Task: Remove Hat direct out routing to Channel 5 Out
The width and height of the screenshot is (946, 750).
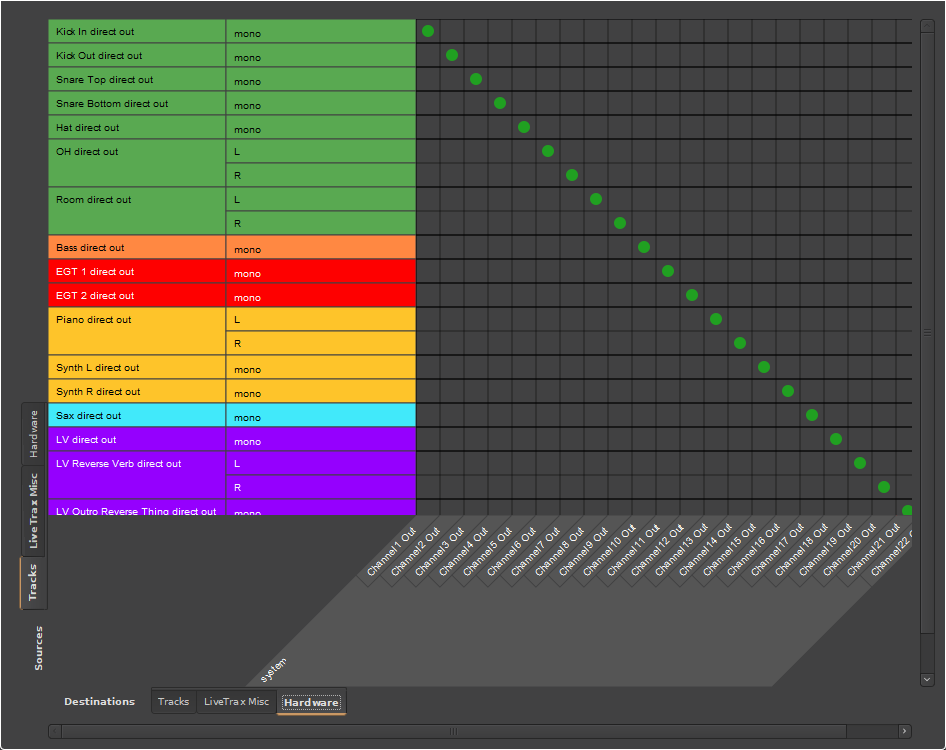Action: click(524, 127)
